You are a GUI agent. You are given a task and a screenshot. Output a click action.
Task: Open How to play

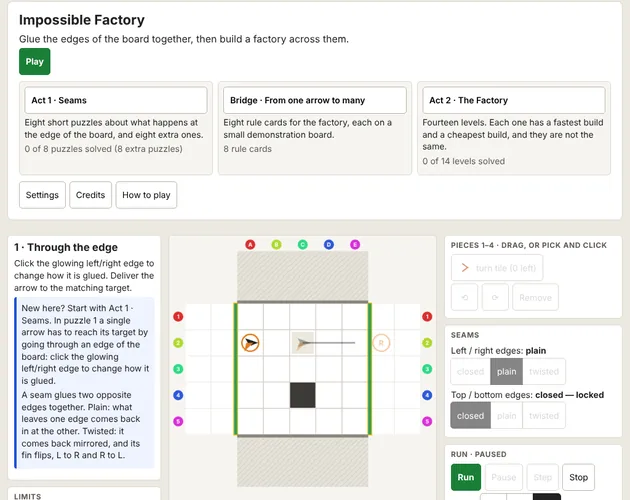tap(146, 195)
